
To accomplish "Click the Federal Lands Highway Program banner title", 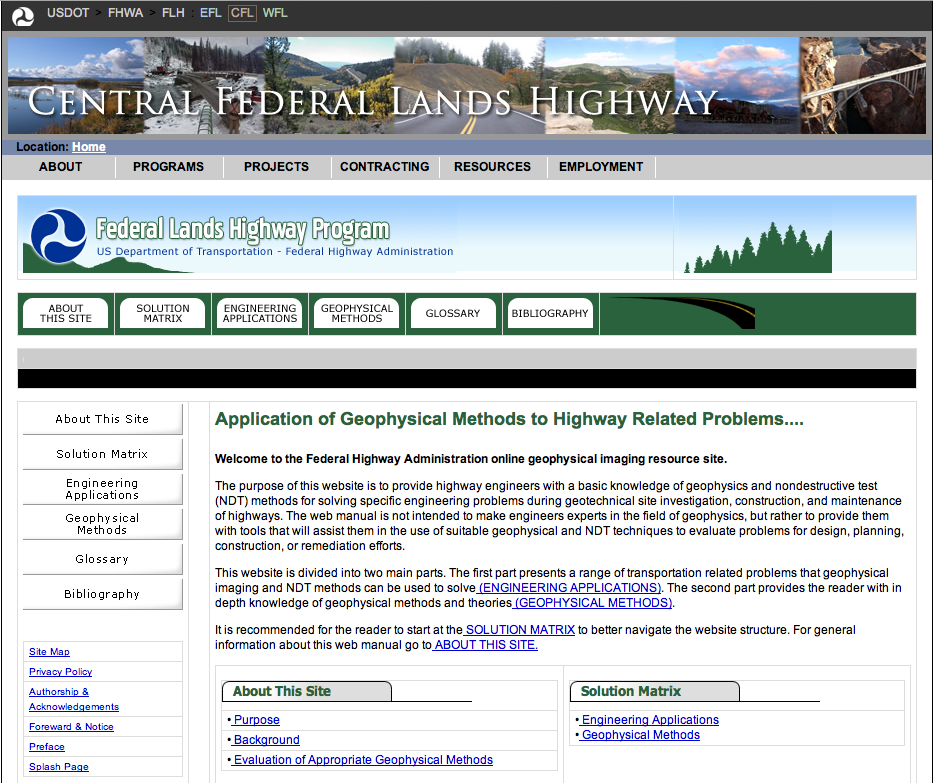I will click(x=243, y=229).
